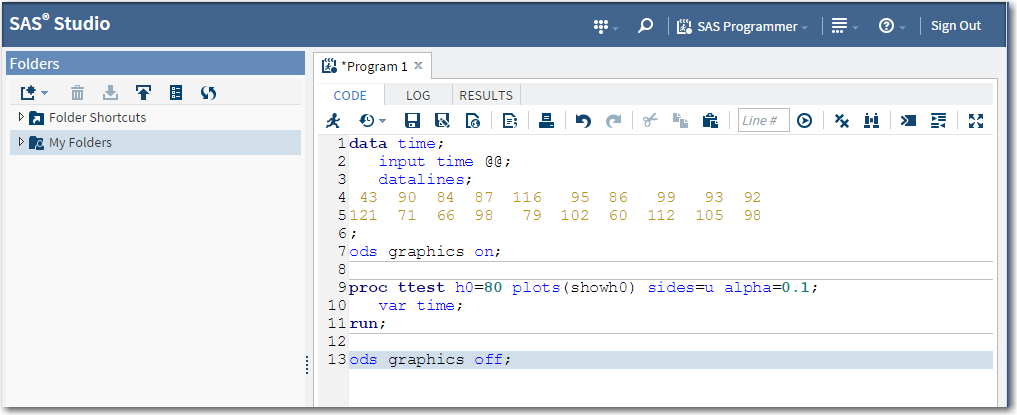Click the Find and replace binoculars icon
Viewport: 1017px width, 415px height.
(x=871, y=121)
